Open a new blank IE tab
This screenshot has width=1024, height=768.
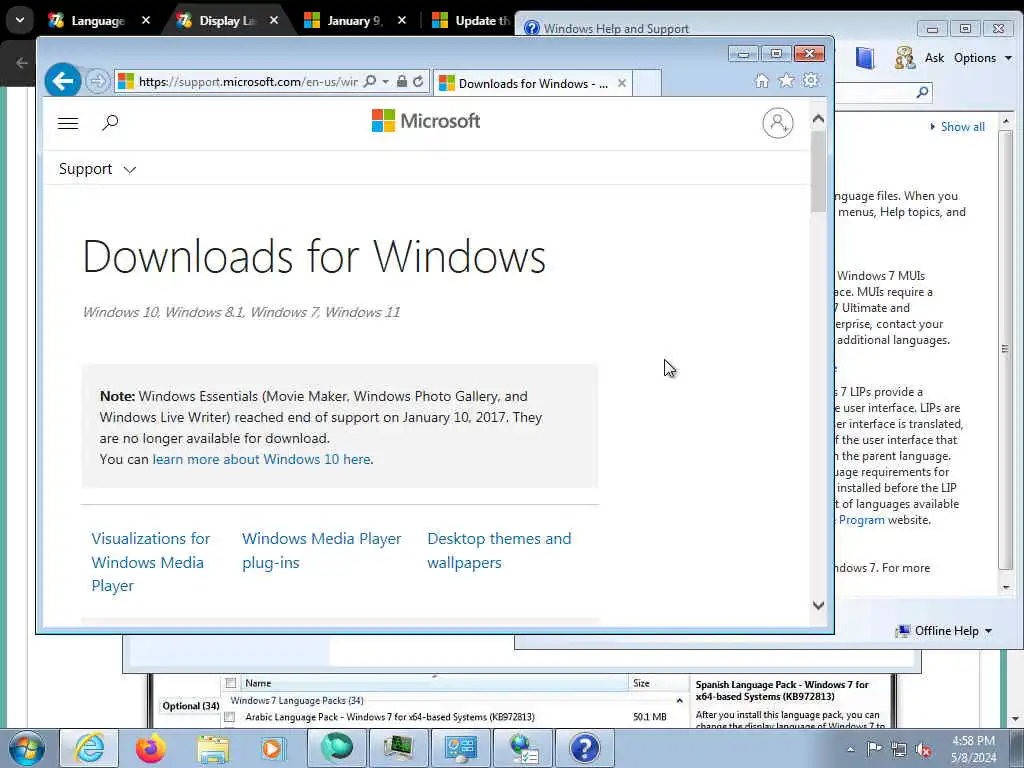tap(647, 84)
